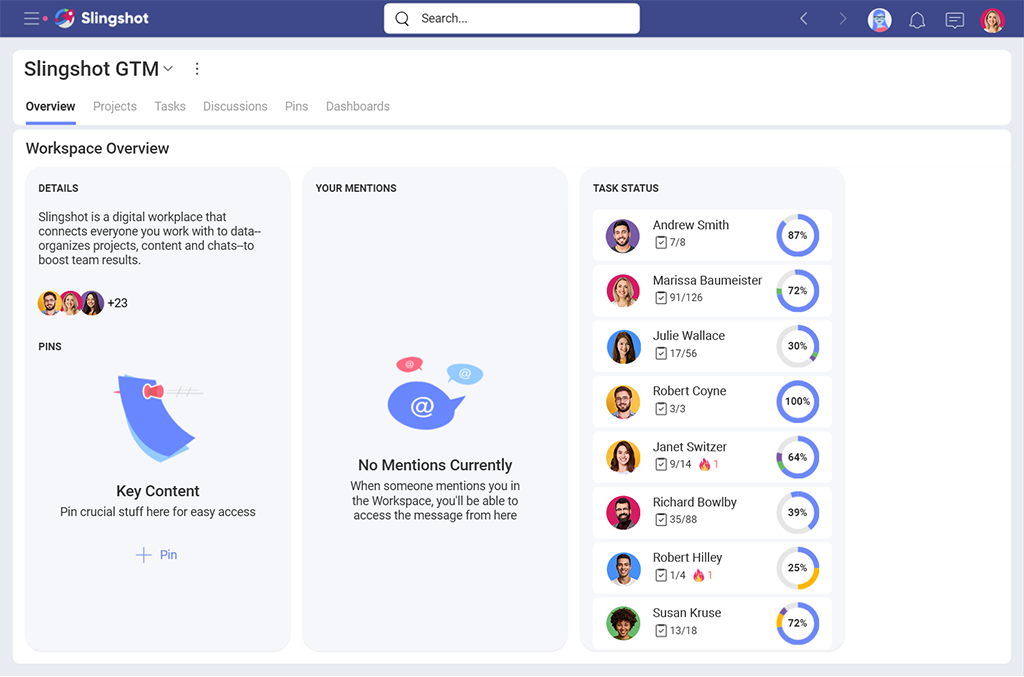The width and height of the screenshot is (1024, 677).
Task: Go forward with the right arrow
Action: click(842, 19)
